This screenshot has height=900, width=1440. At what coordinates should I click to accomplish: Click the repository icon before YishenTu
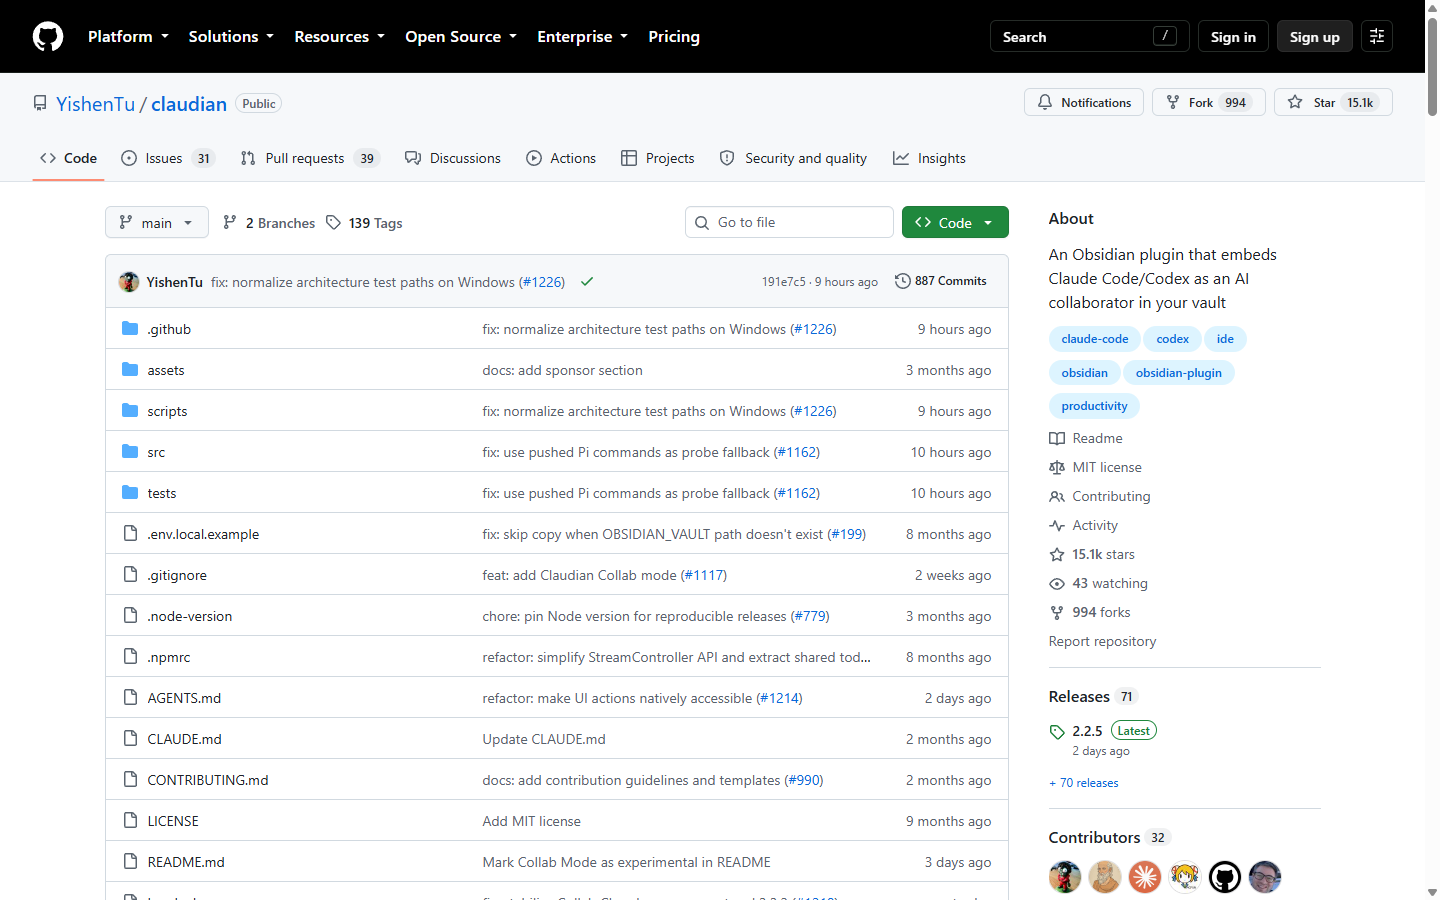tap(40, 103)
